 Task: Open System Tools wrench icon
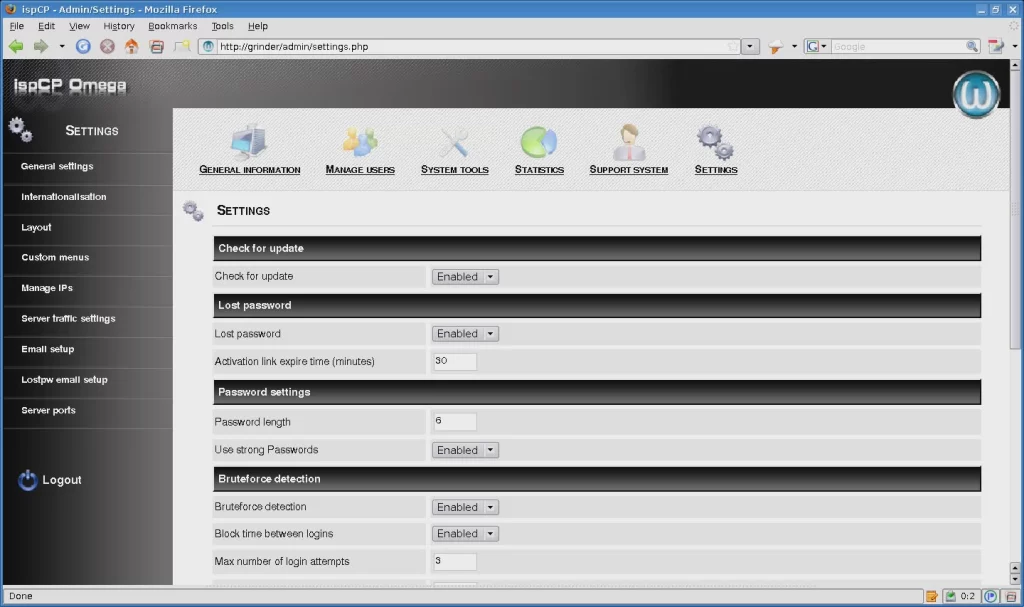454,142
